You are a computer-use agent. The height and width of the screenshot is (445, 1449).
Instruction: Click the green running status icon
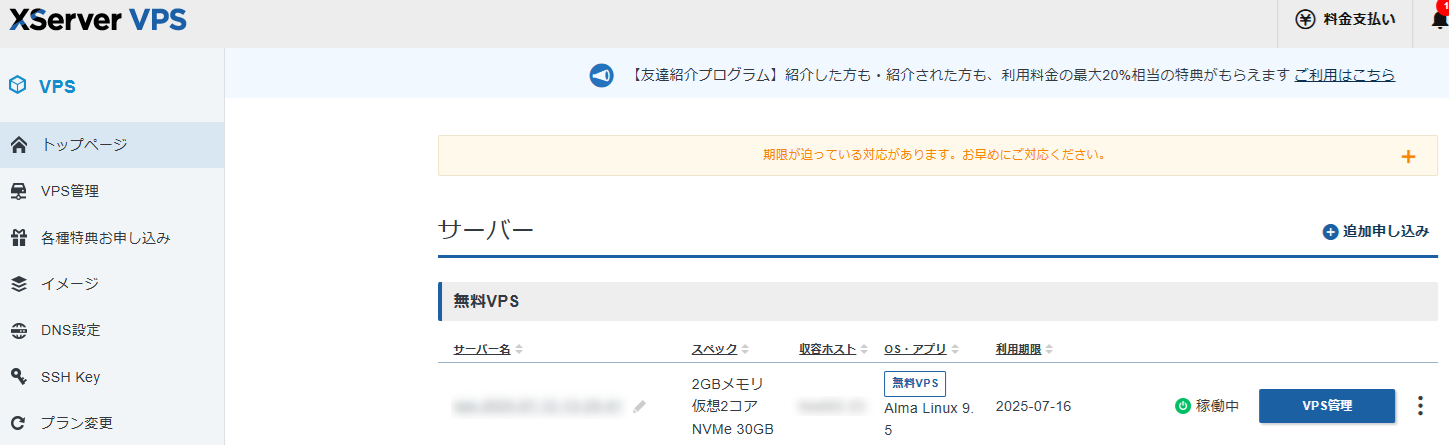1182,406
